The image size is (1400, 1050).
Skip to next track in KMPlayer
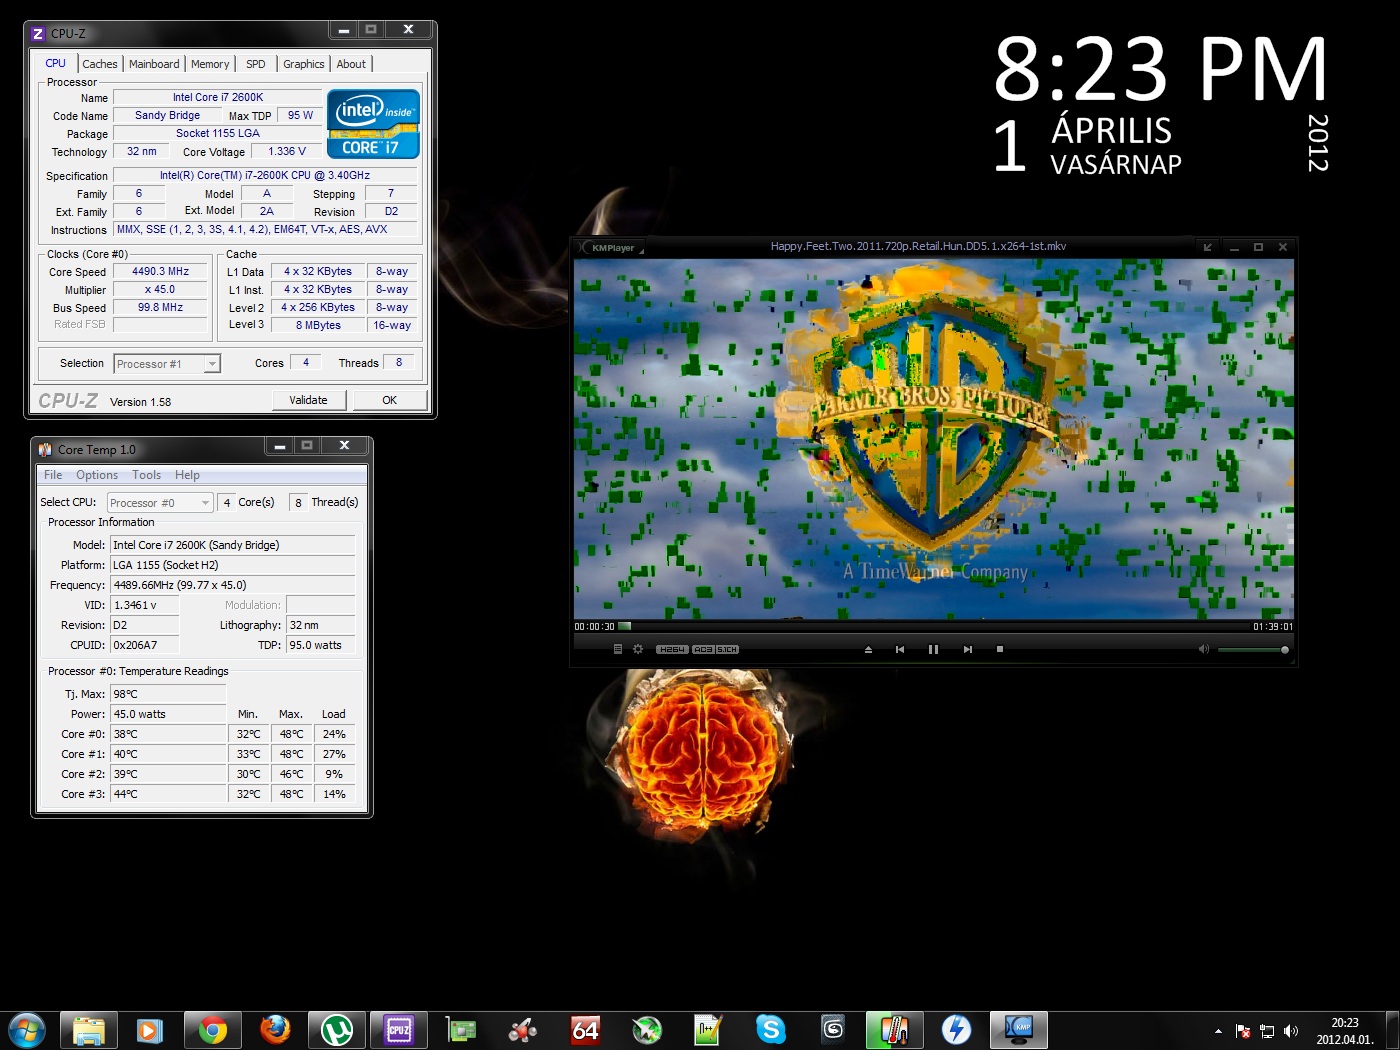click(967, 649)
